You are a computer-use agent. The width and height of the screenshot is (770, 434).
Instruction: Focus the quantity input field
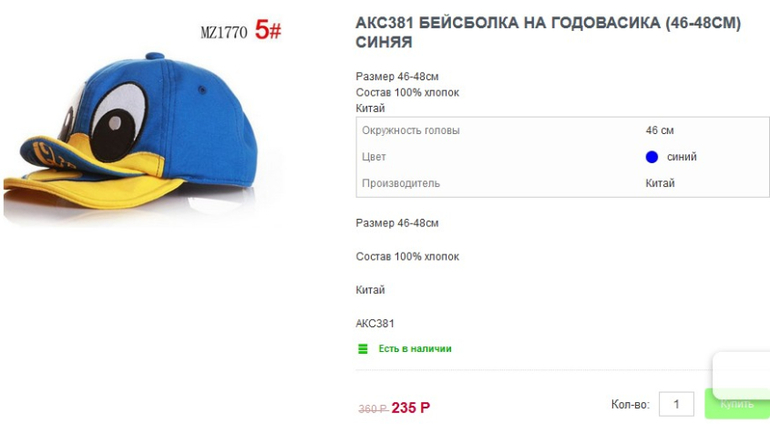pyautogui.click(x=676, y=404)
